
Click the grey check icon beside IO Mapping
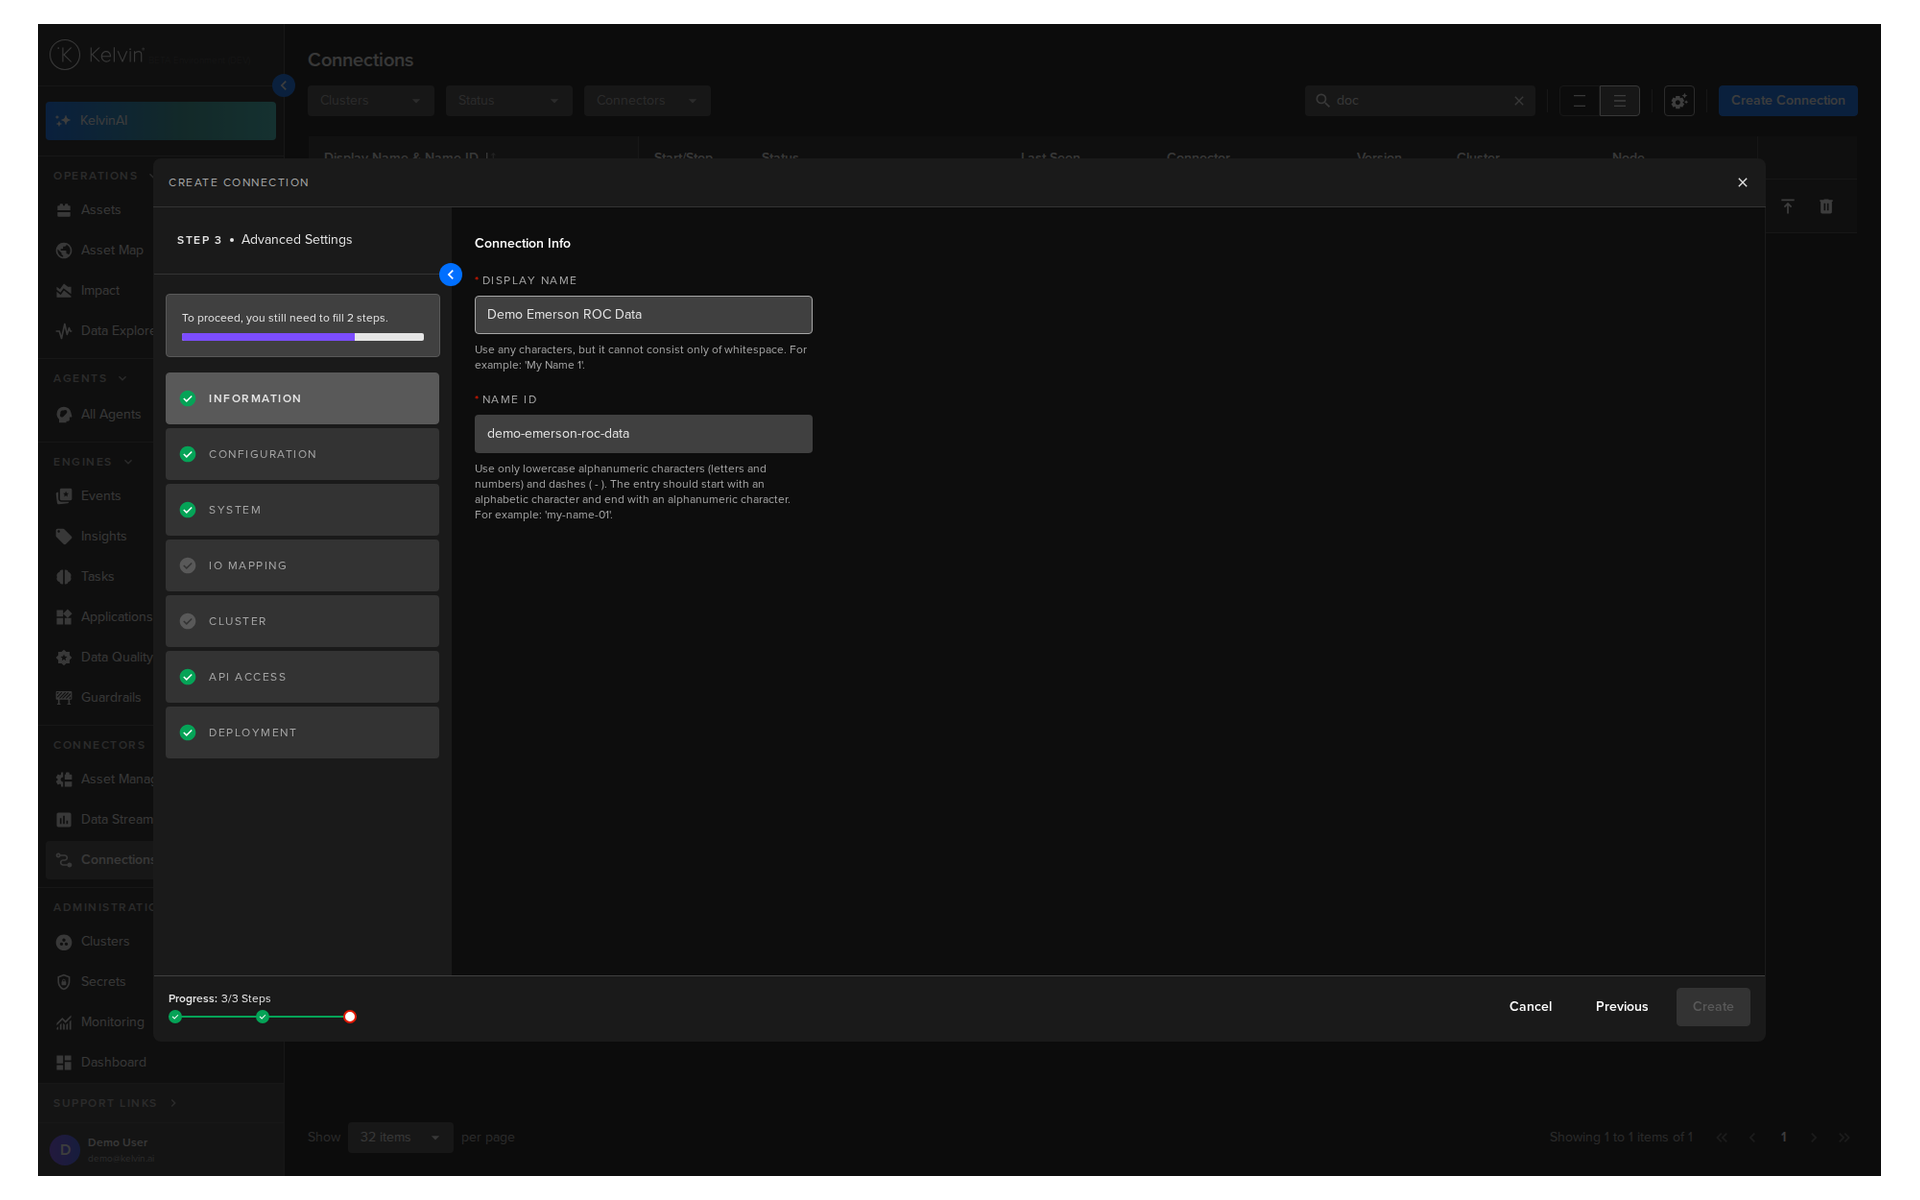[x=187, y=565]
